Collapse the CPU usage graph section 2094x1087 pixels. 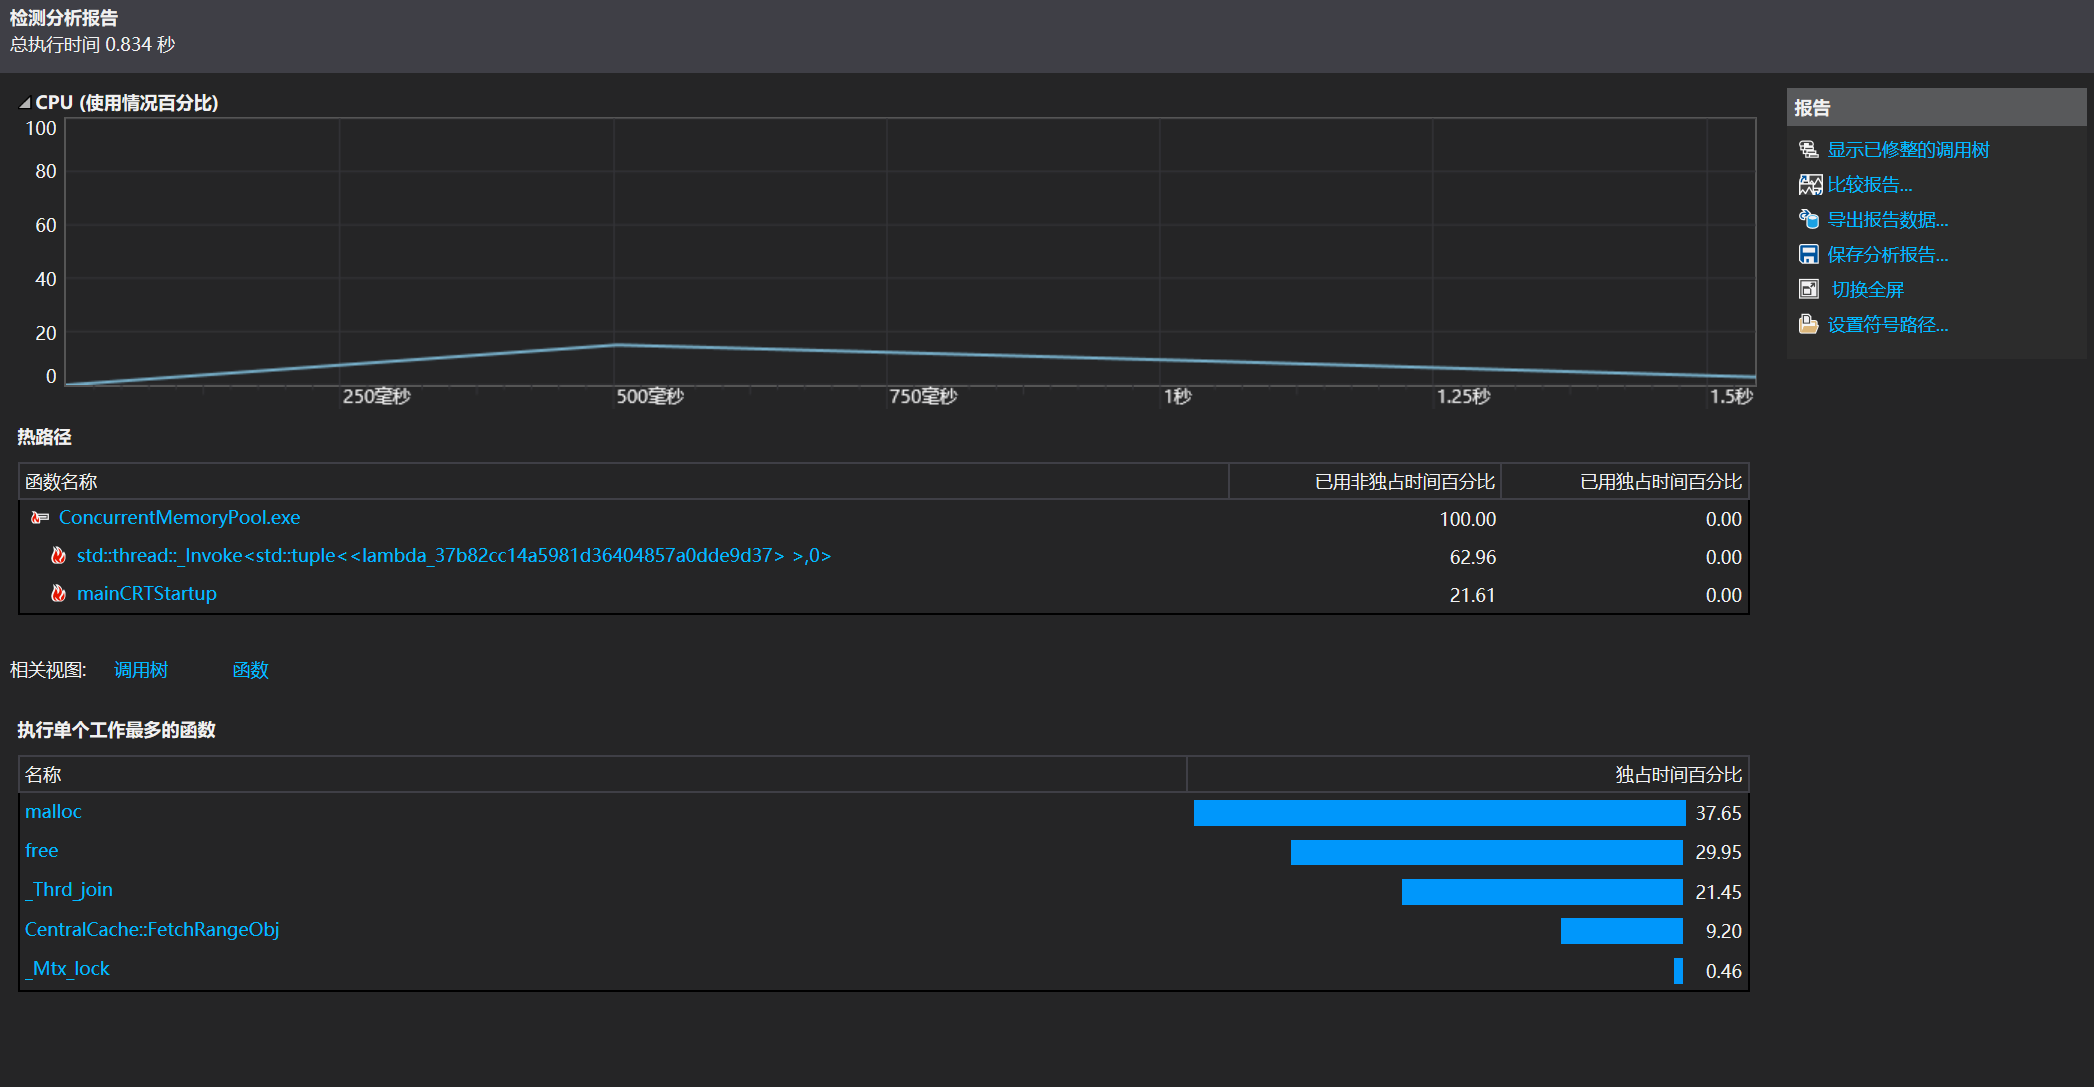(x=24, y=103)
